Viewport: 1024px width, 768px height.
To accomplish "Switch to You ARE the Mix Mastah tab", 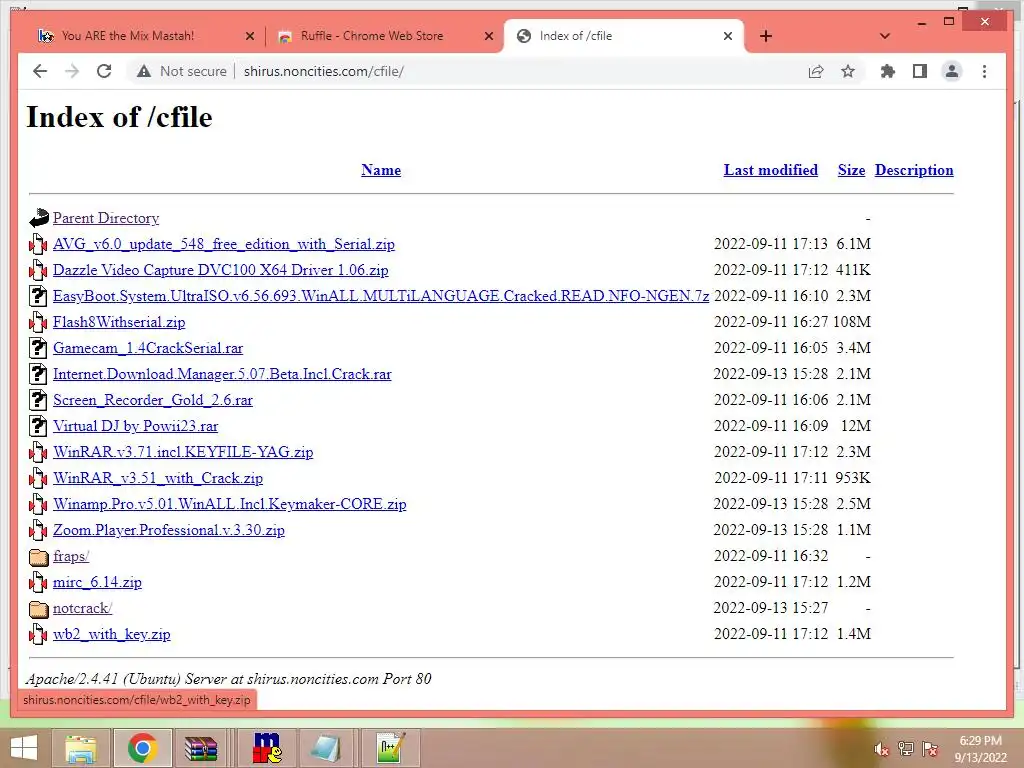I will click(x=127, y=36).
